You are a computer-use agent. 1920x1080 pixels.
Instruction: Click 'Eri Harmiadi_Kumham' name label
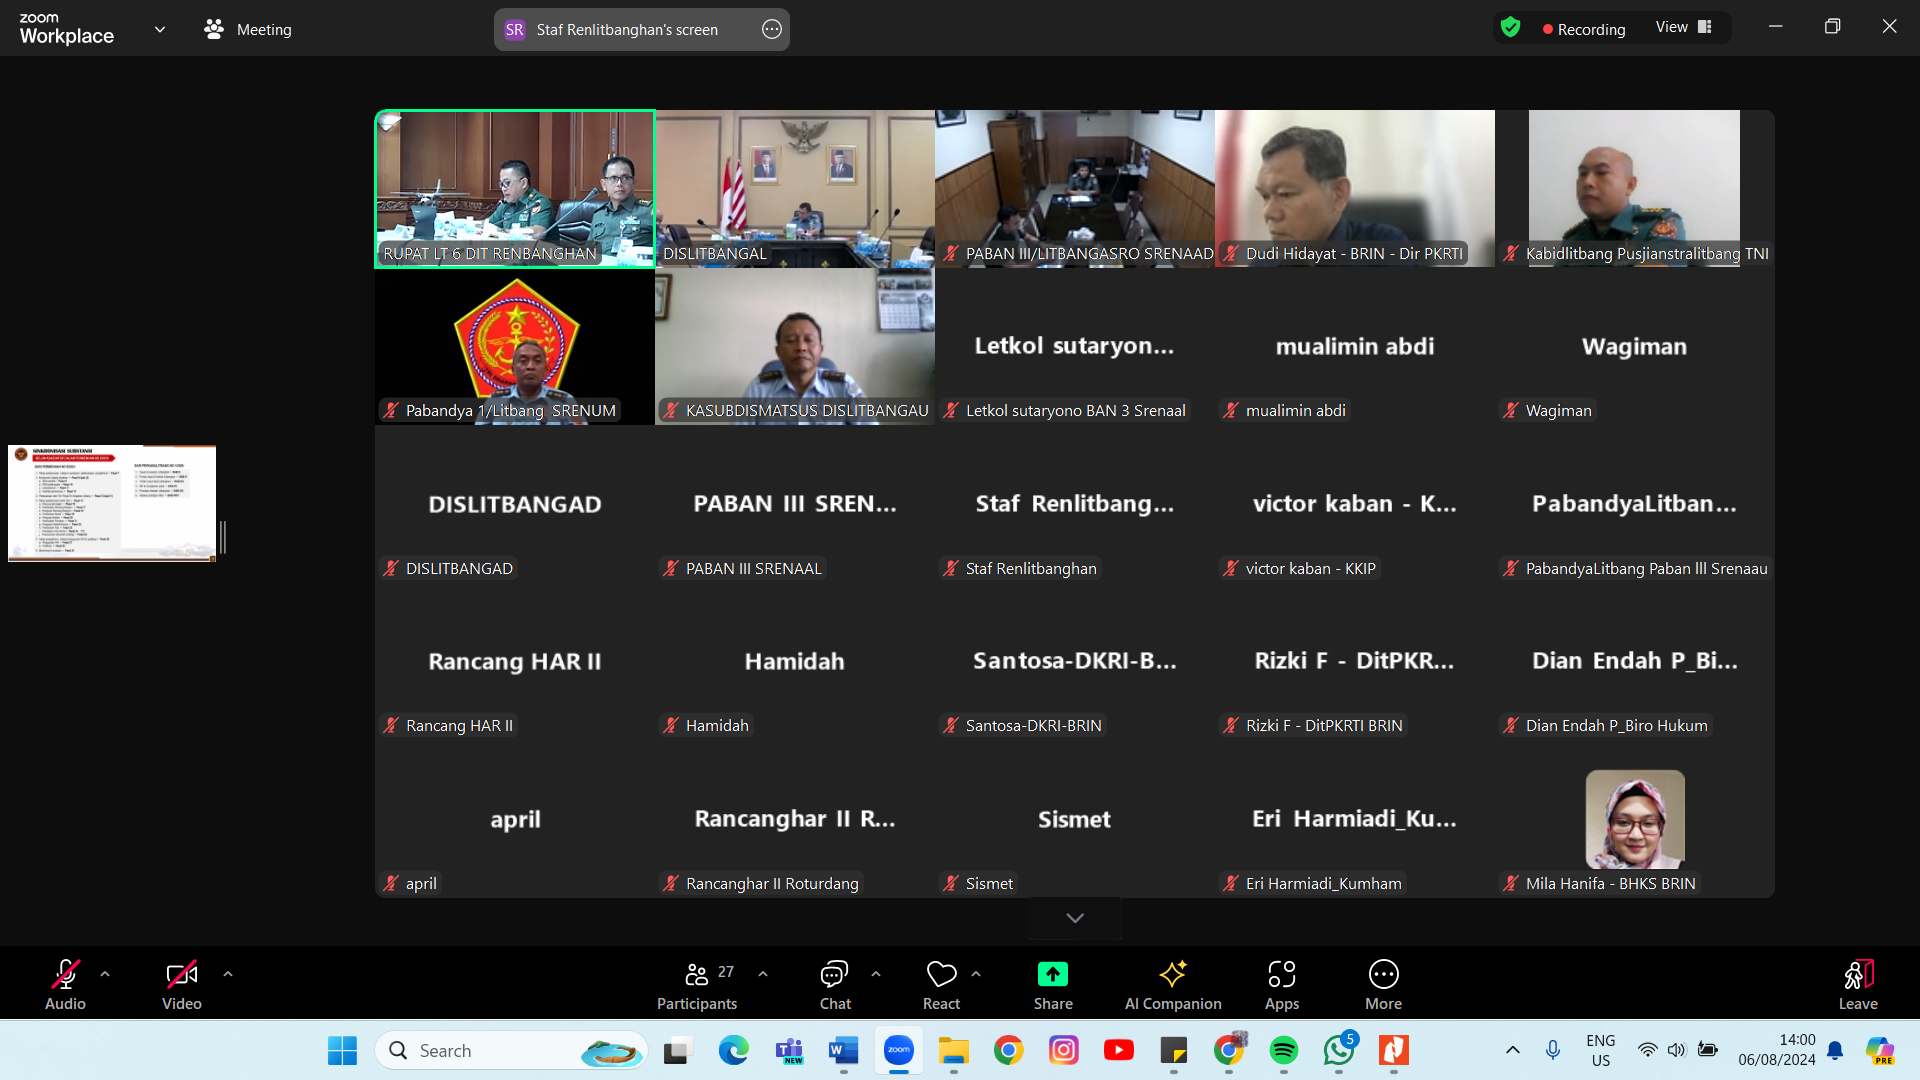click(1323, 883)
